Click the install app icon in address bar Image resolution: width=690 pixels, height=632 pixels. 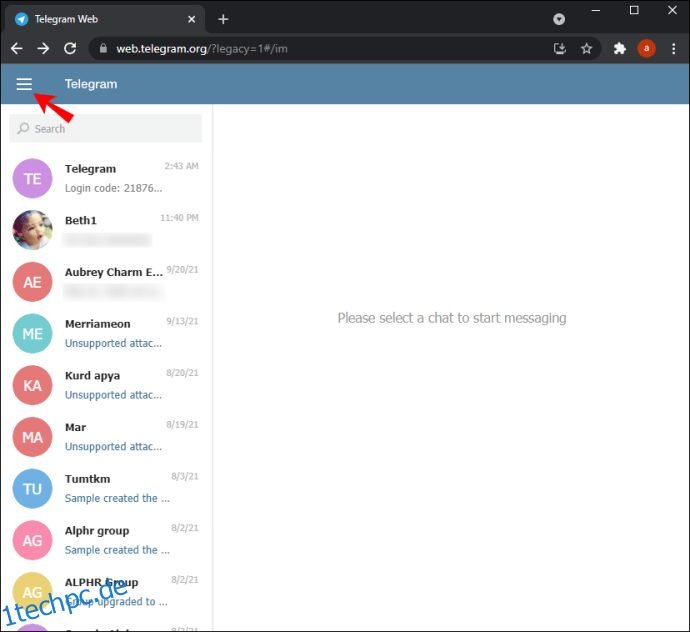pos(560,48)
